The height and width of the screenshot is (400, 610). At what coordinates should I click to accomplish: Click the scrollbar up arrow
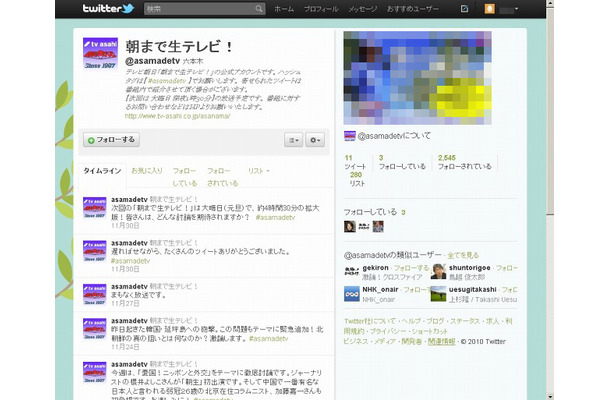(550, 4)
